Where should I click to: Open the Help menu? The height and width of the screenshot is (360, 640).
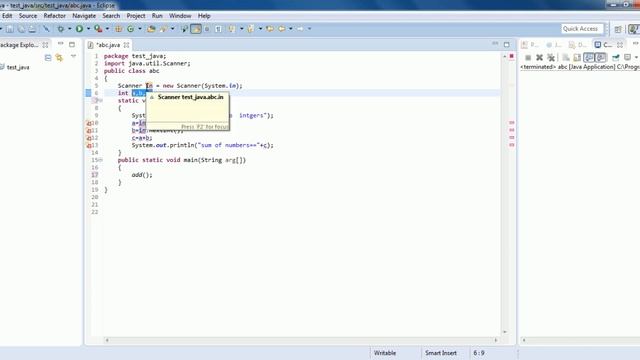click(x=204, y=16)
